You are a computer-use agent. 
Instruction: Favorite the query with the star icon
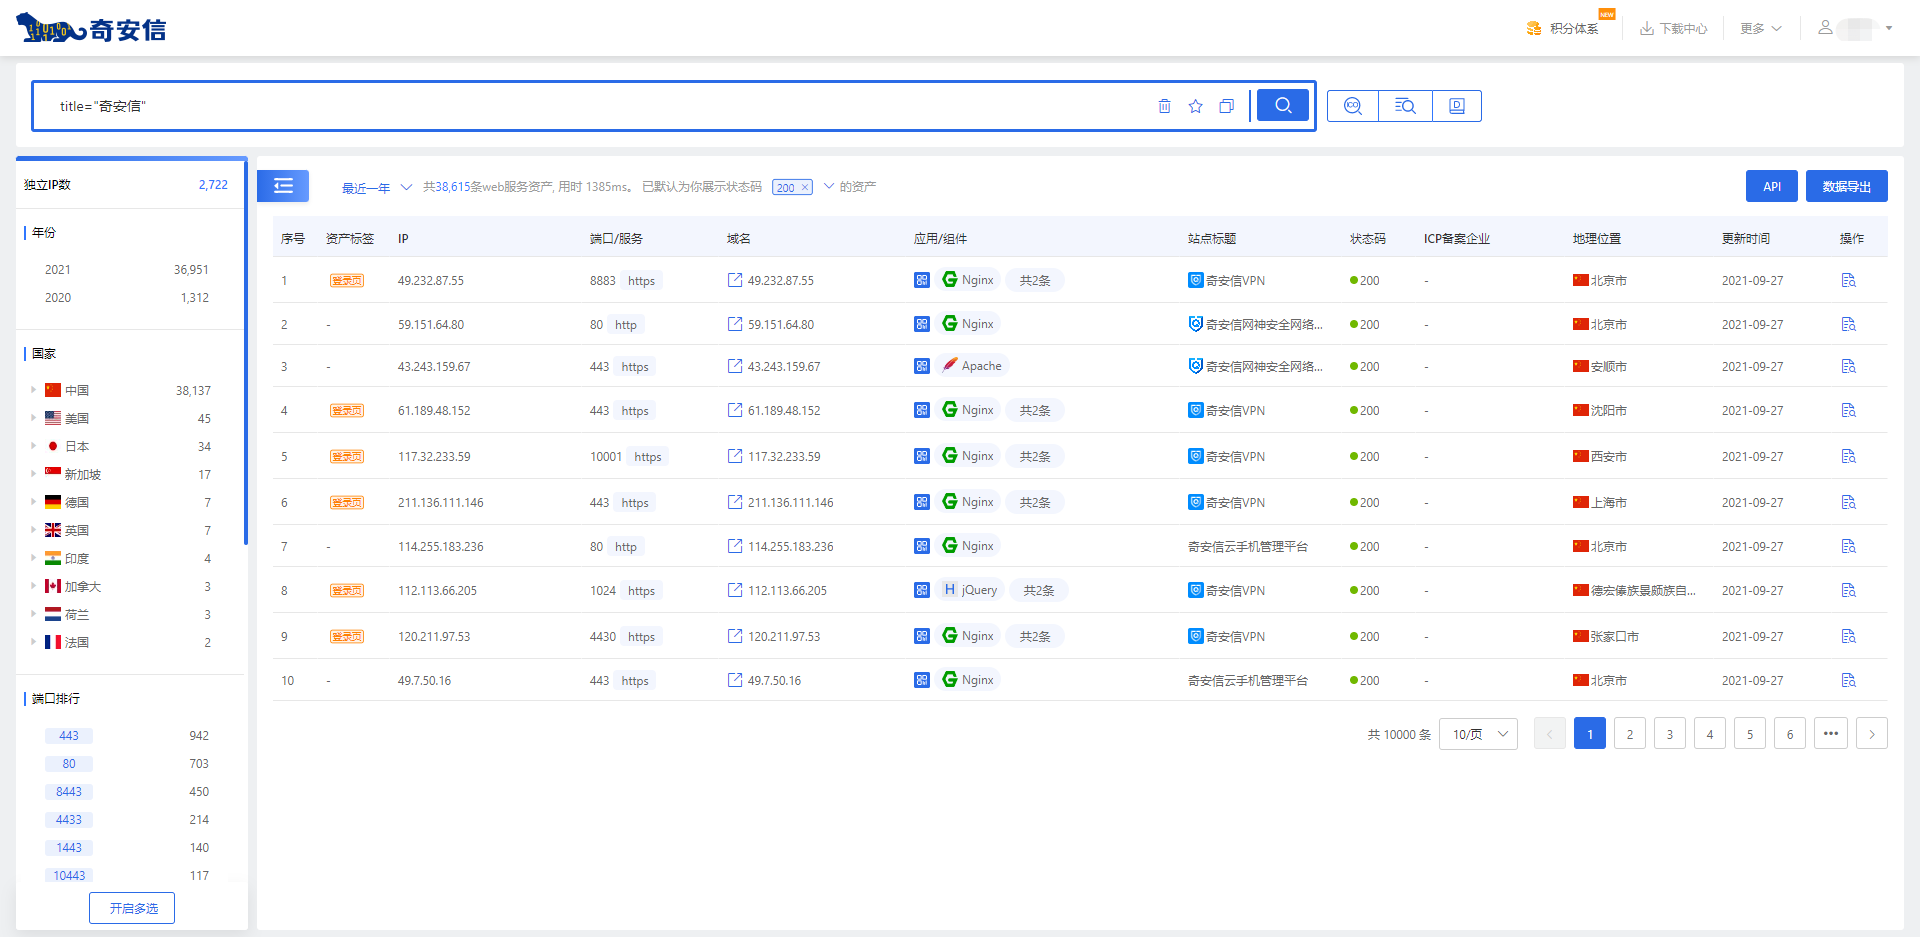point(1195,106)
